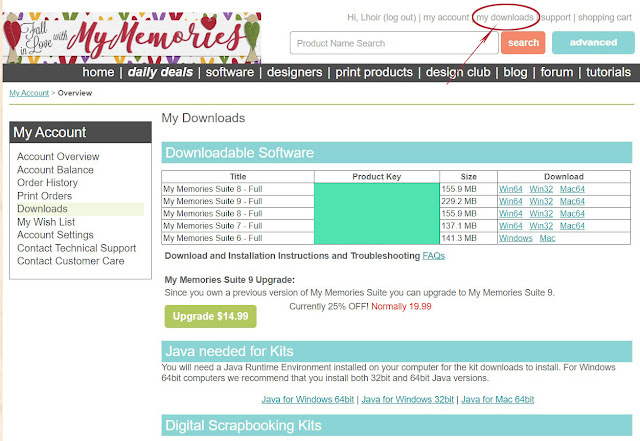Go to home in navigation bar
Screen dimensions: 640x441
[98, 72]
